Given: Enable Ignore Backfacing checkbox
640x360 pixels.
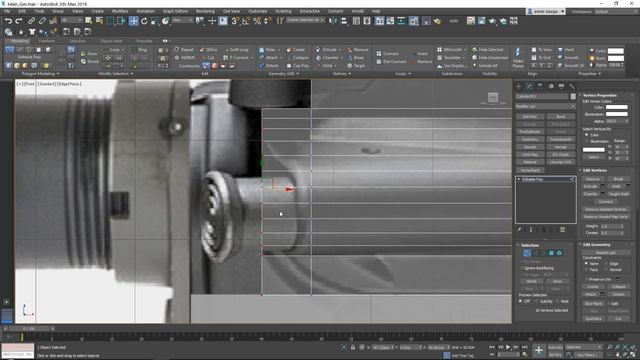Looking at the screenshot, I should (x=522, y=268).
